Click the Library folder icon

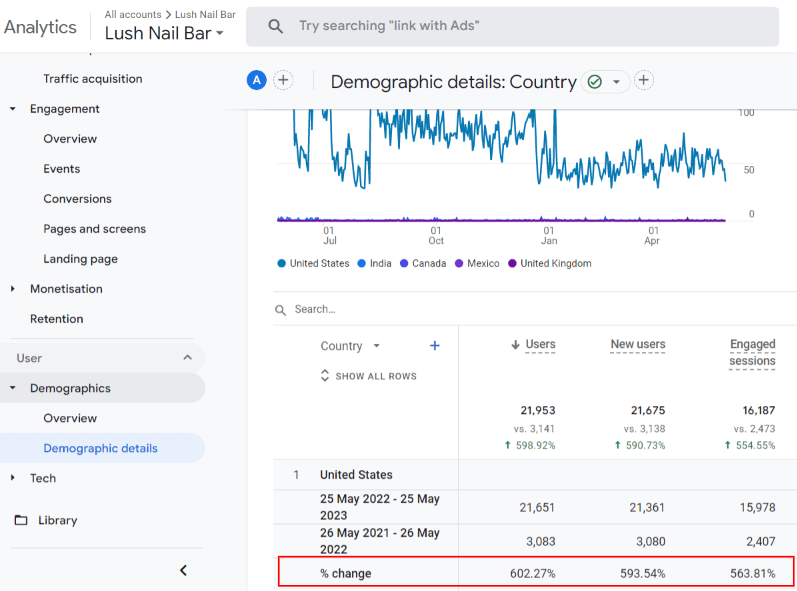tap(21, 520)
